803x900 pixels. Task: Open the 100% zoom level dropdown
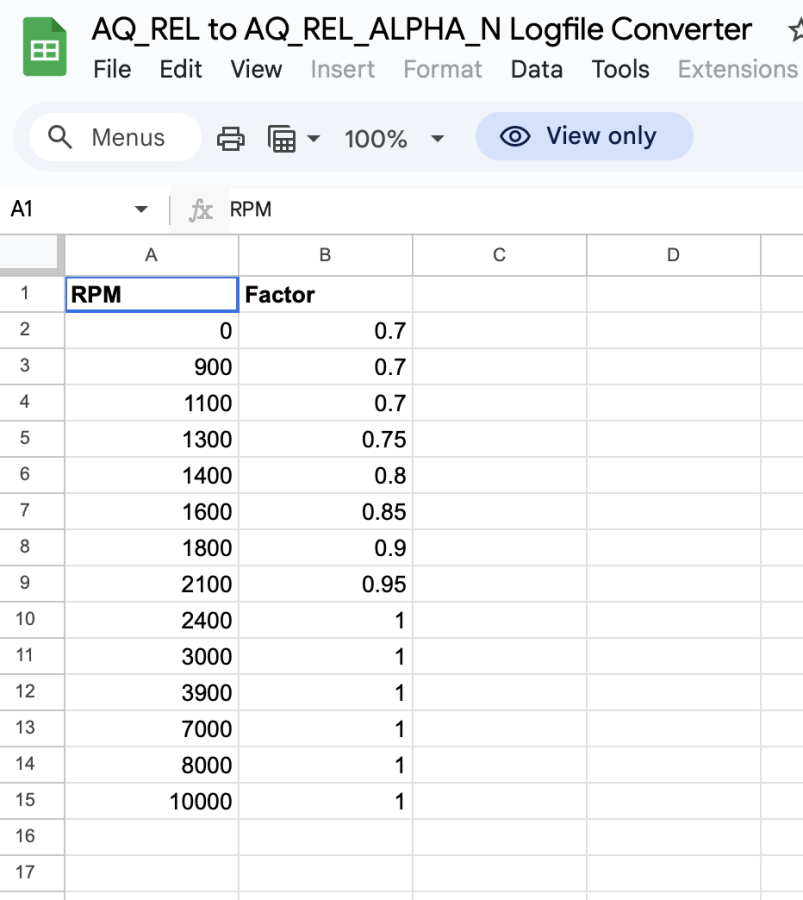pos(394,138)
